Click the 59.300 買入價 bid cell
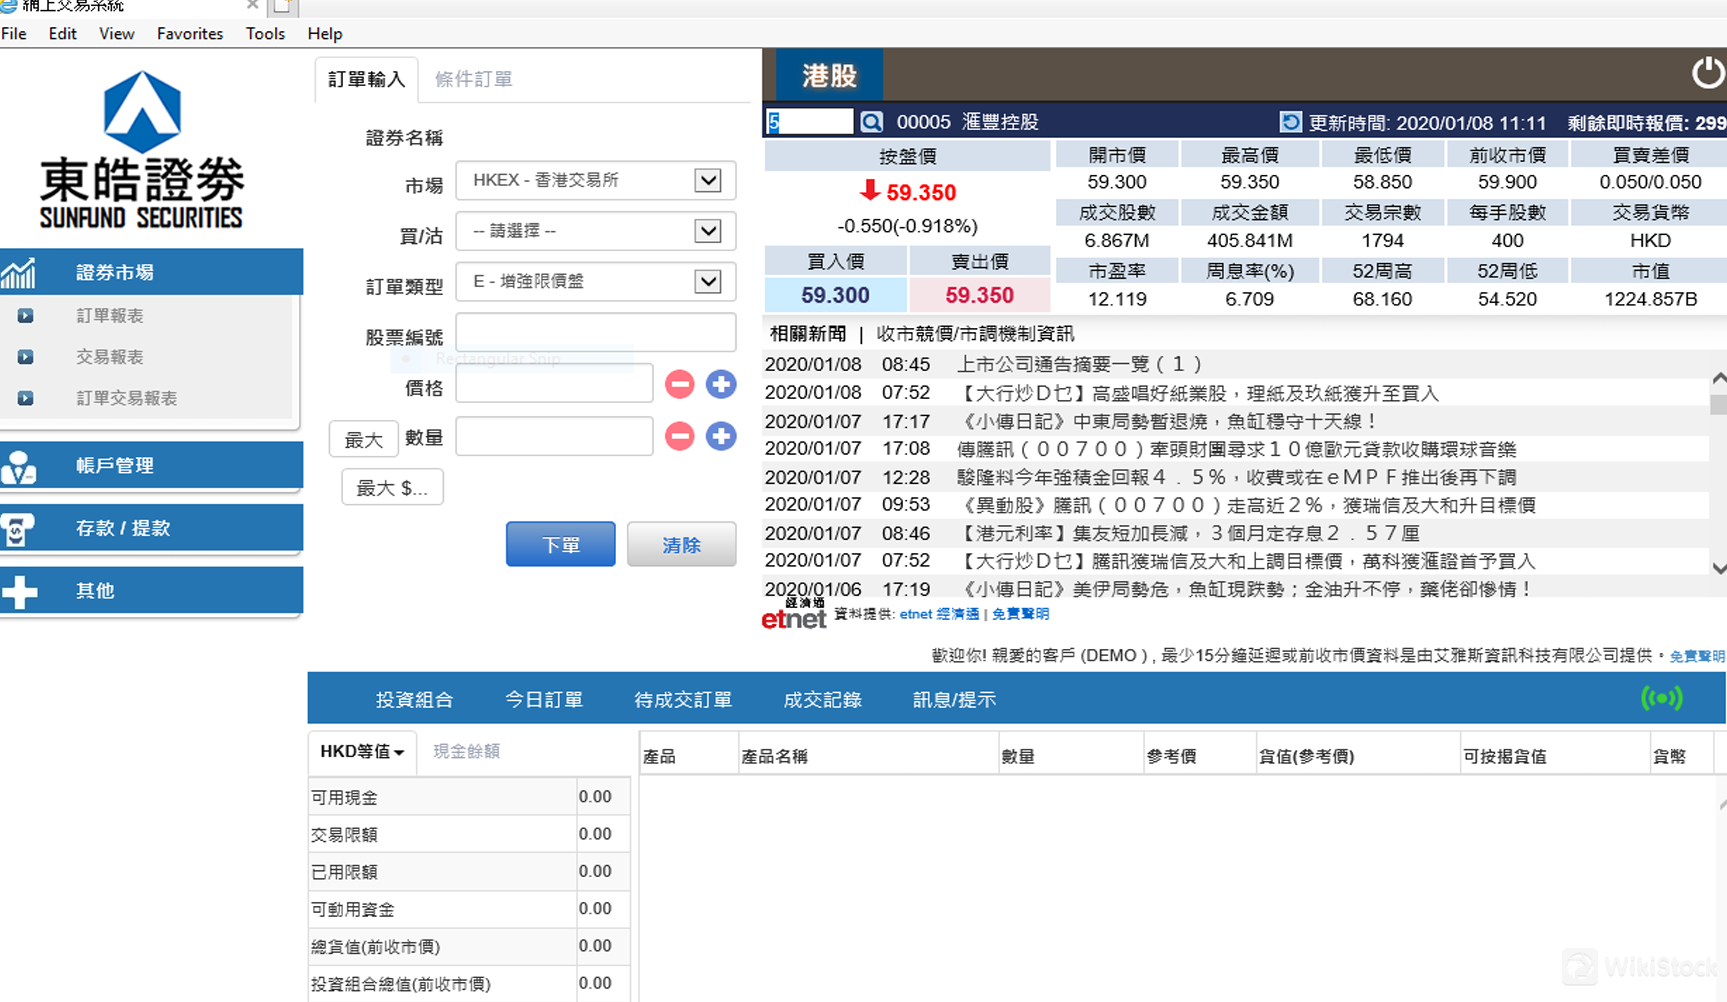Image resolution: width=1727 pixels, height=1002 pixels. (x=836, y=296)
